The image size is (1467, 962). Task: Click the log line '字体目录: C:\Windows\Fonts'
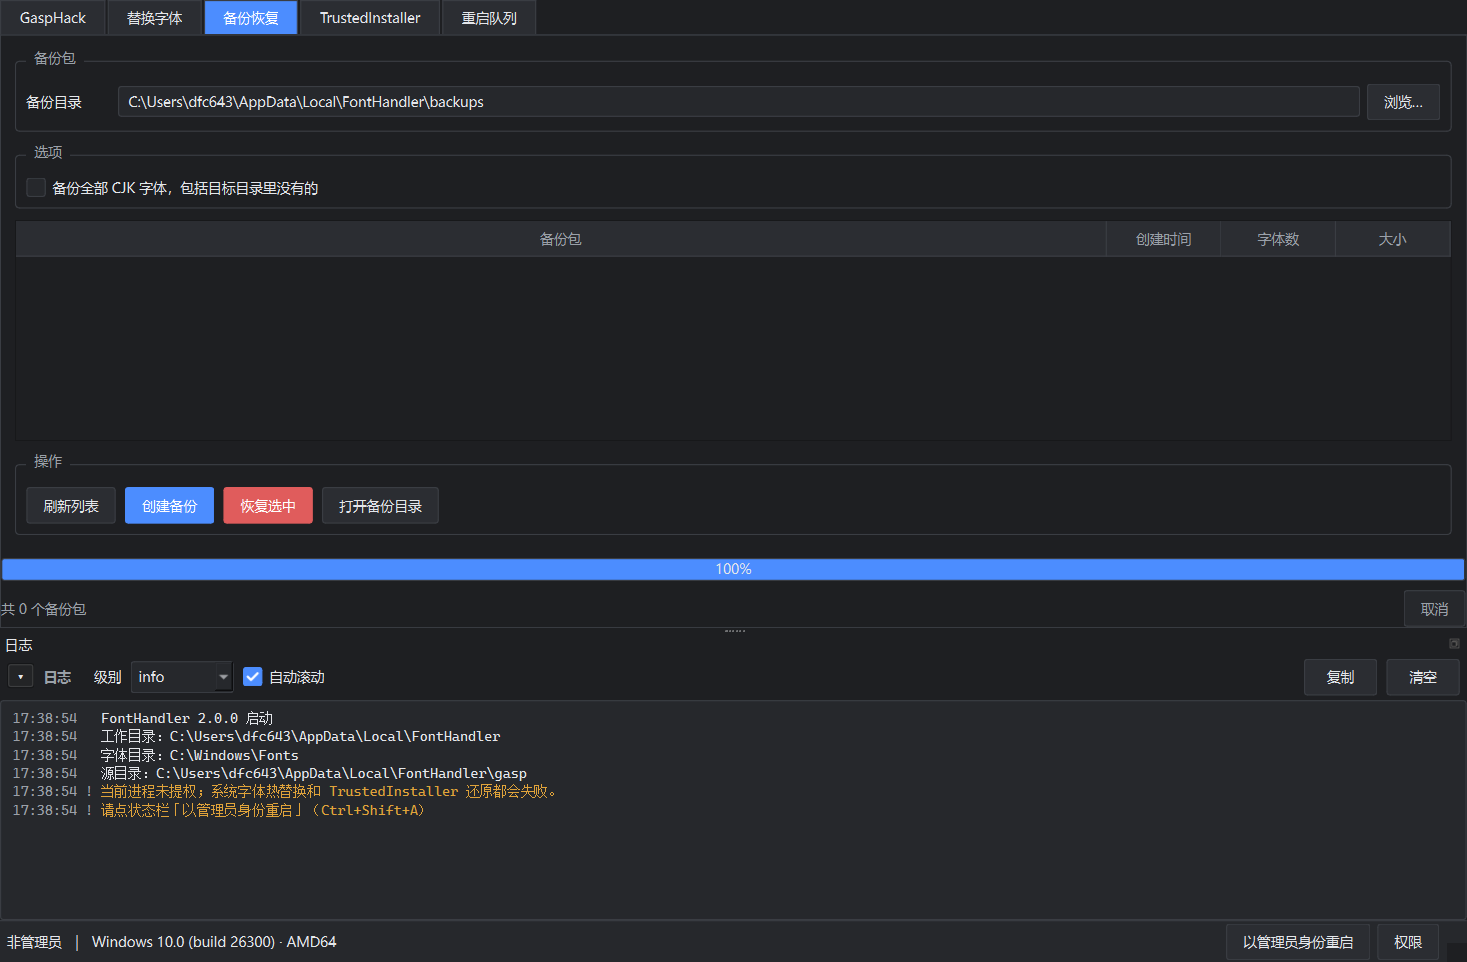199,755
